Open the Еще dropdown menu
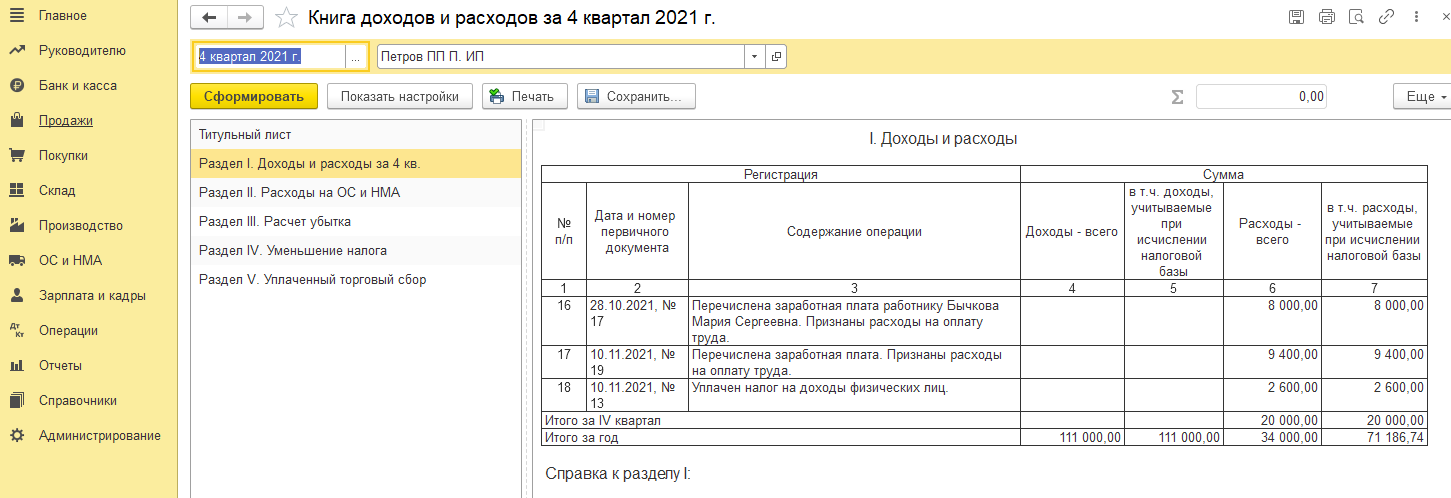Image resolution: width=1451 pixels, height=498 pixels. click(1420, 97)
